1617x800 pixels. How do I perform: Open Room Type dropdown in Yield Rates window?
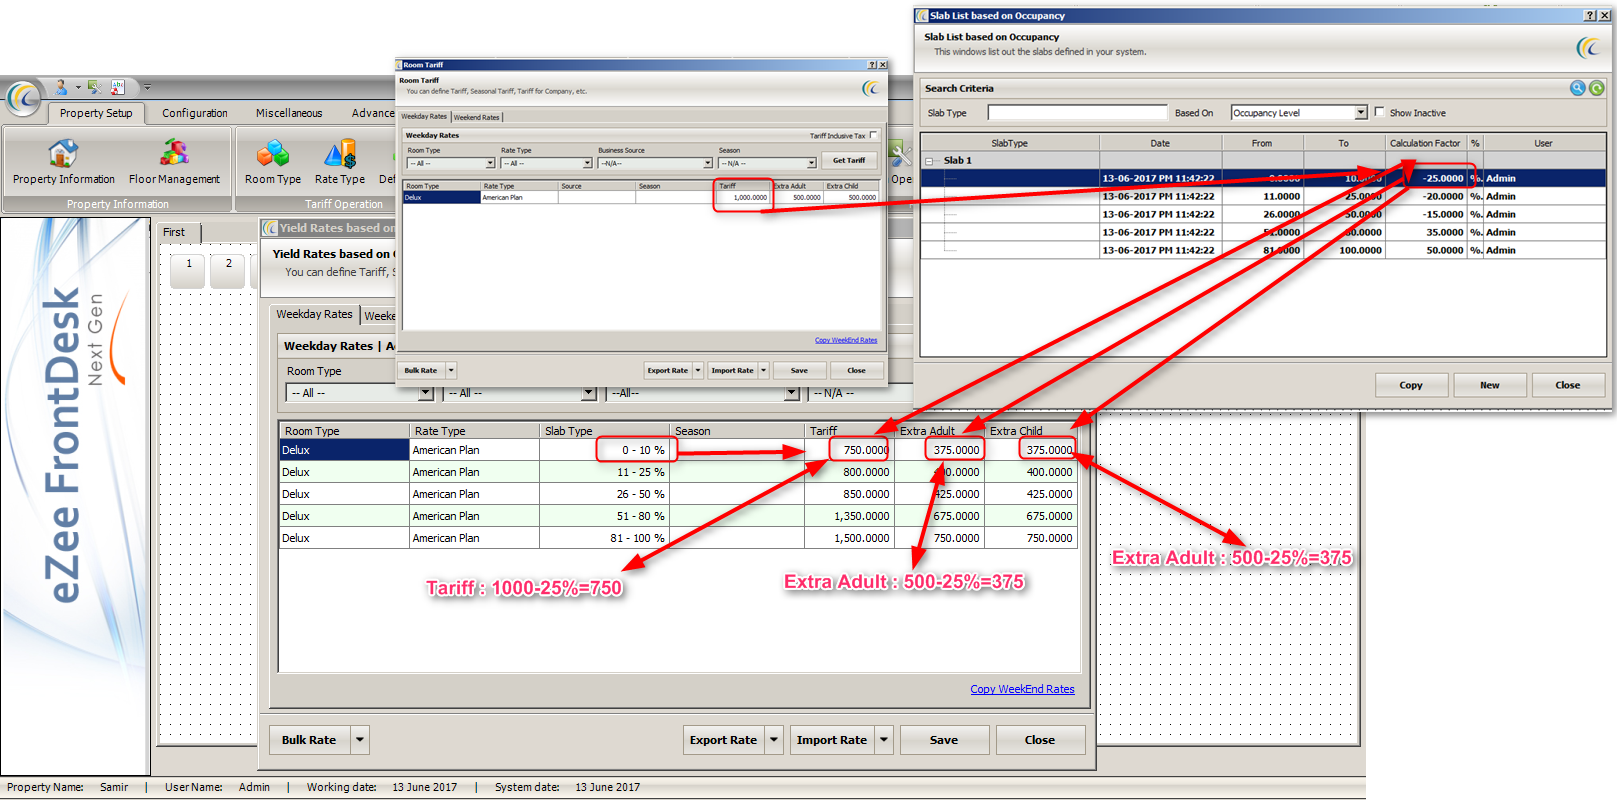(426, 393)
